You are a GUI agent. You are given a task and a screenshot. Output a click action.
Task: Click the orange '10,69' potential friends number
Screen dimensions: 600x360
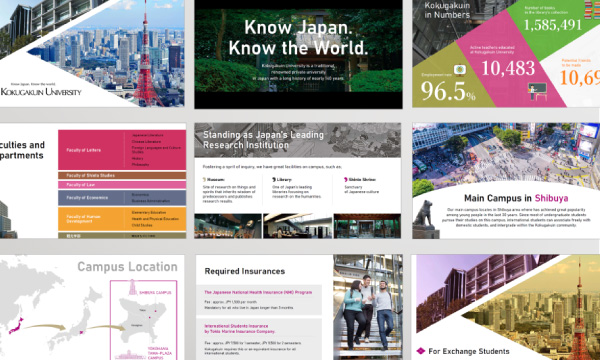580,78
